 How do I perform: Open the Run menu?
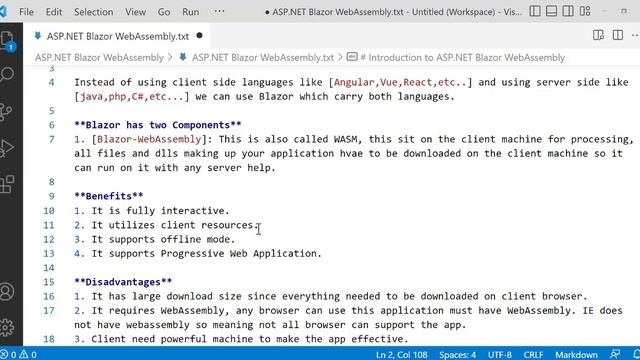coord(191,12)
